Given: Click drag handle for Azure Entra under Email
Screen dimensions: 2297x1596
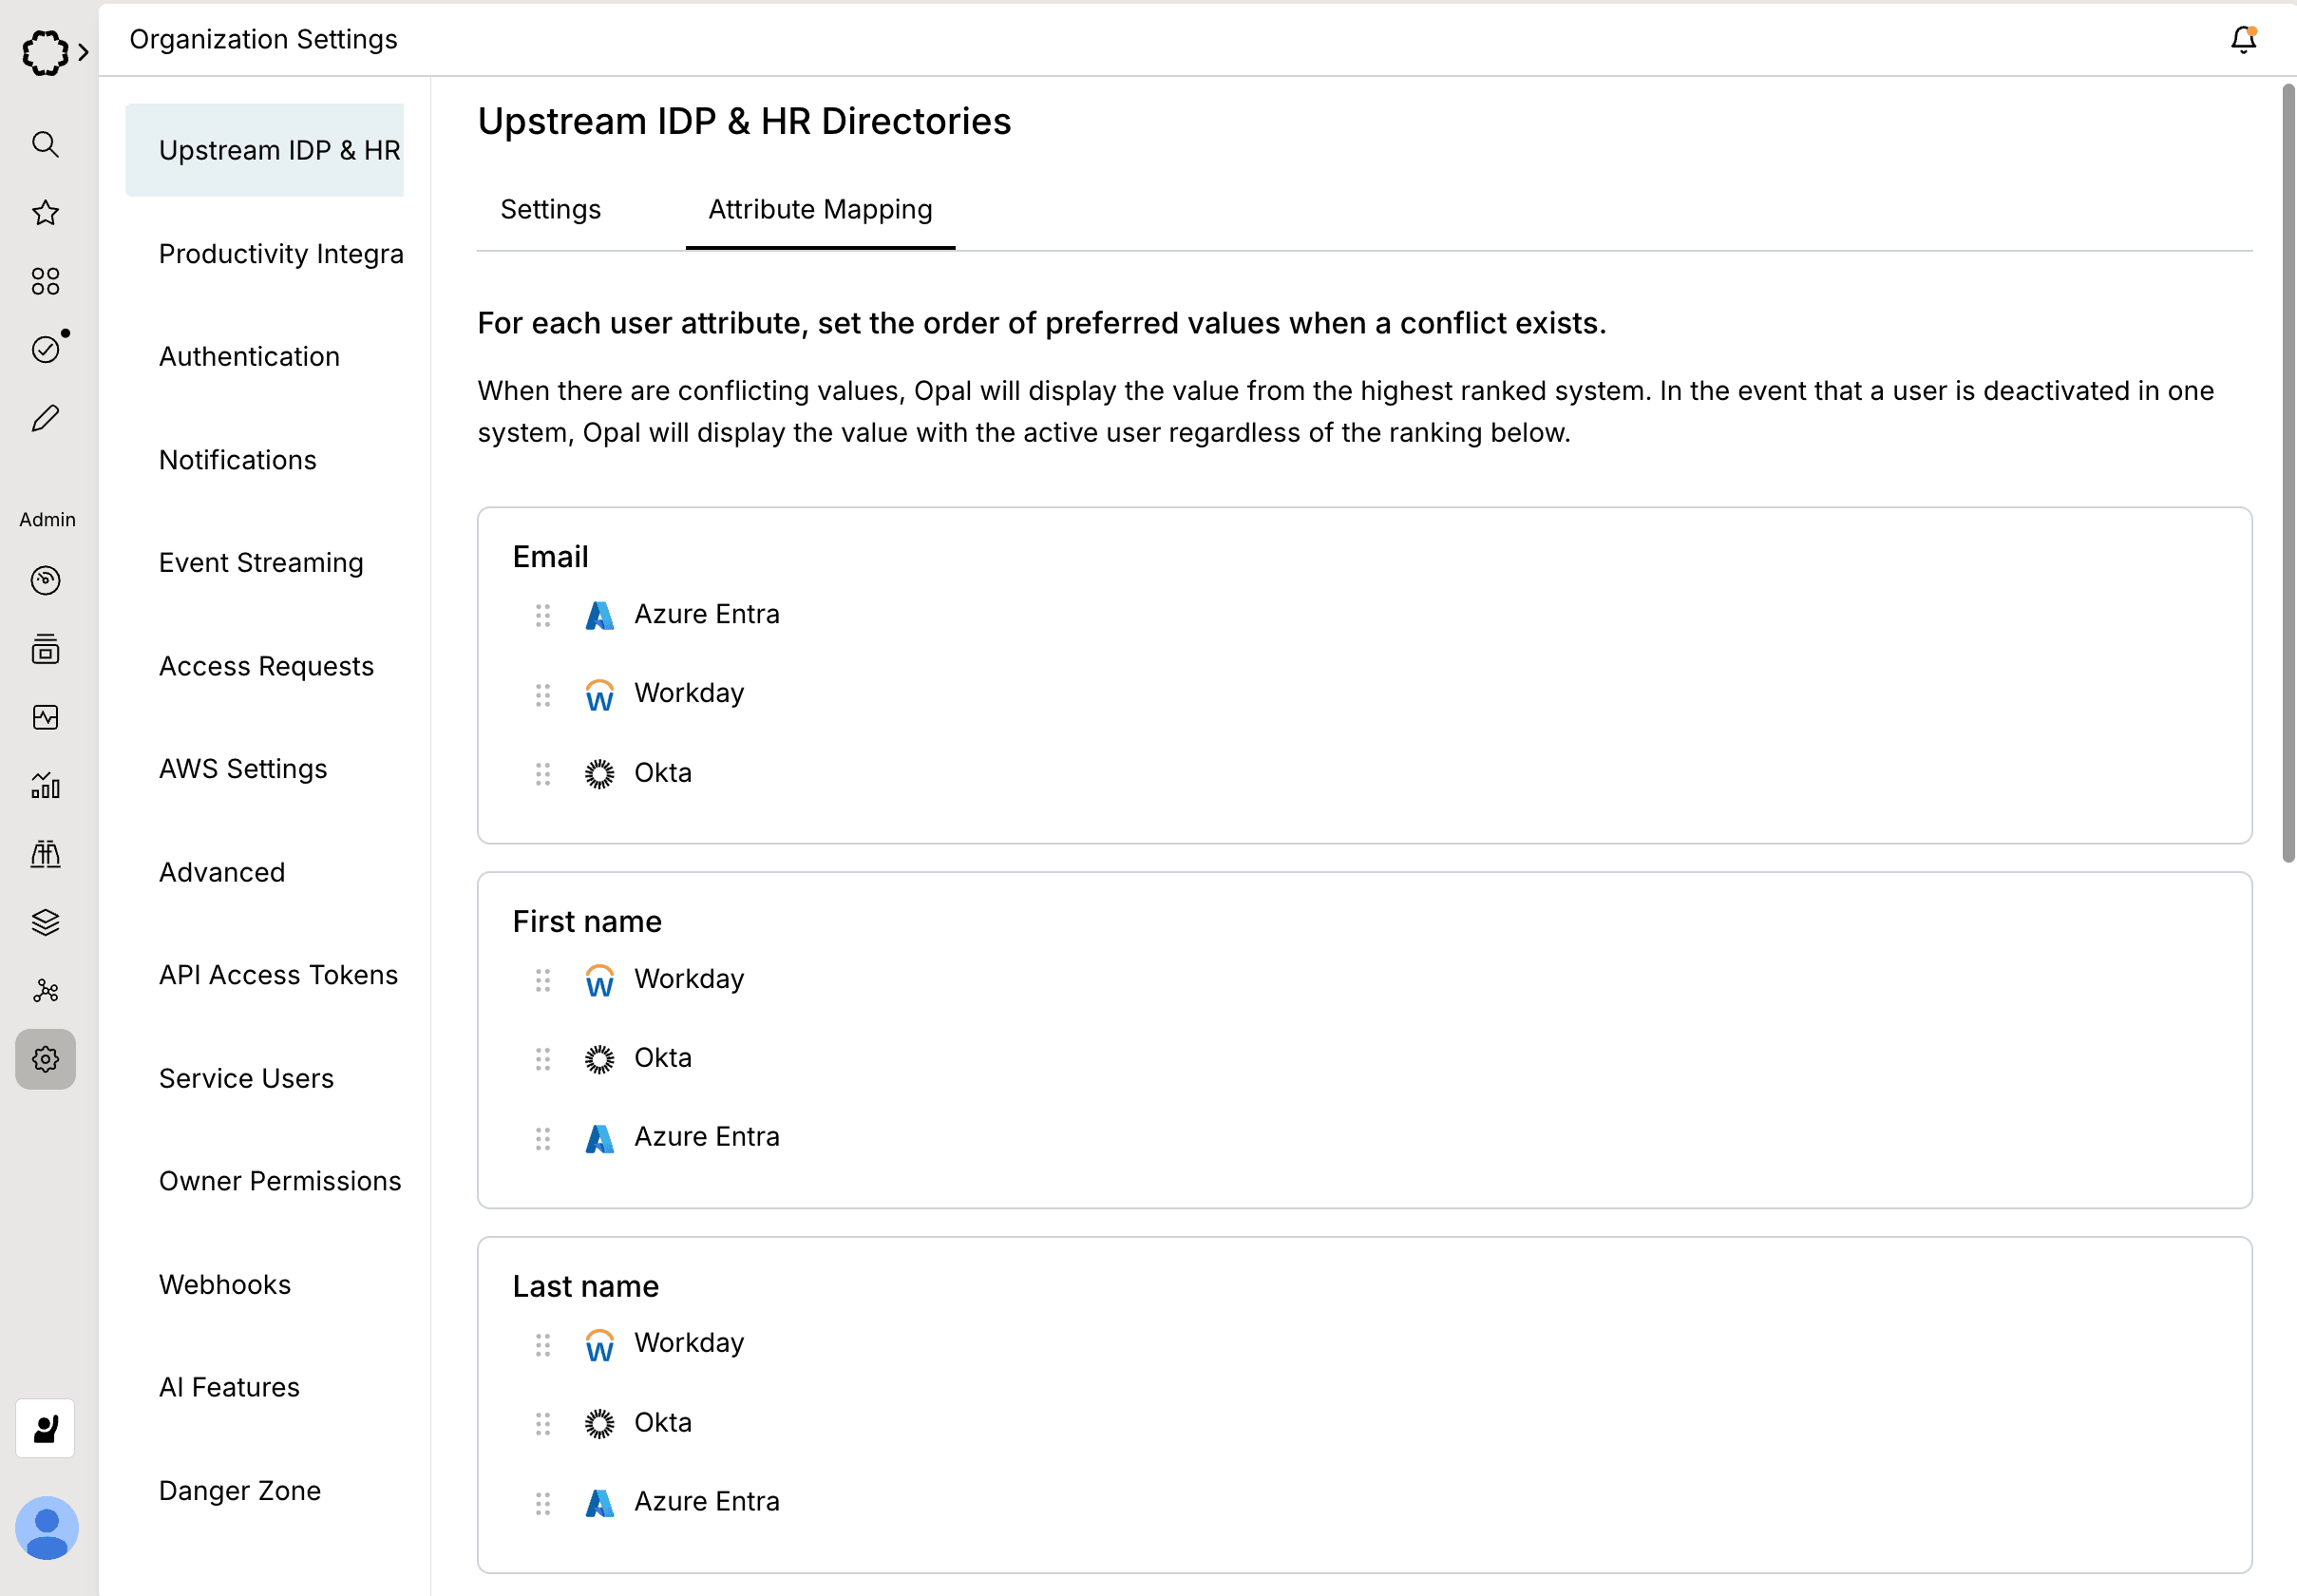Looking at the screenshot, I should pyautogui.click(x=543, y=615).
